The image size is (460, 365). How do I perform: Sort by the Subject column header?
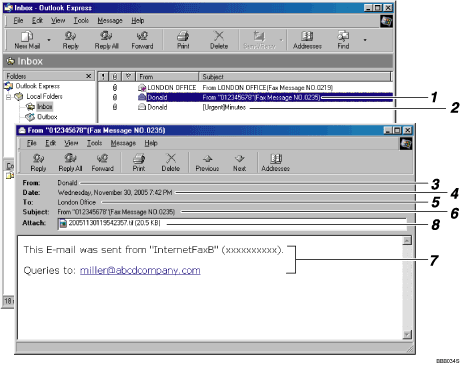[x=294, y=77]
